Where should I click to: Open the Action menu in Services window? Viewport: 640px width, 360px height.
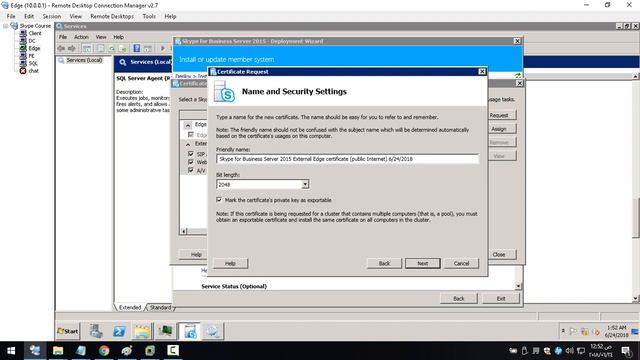81,37
